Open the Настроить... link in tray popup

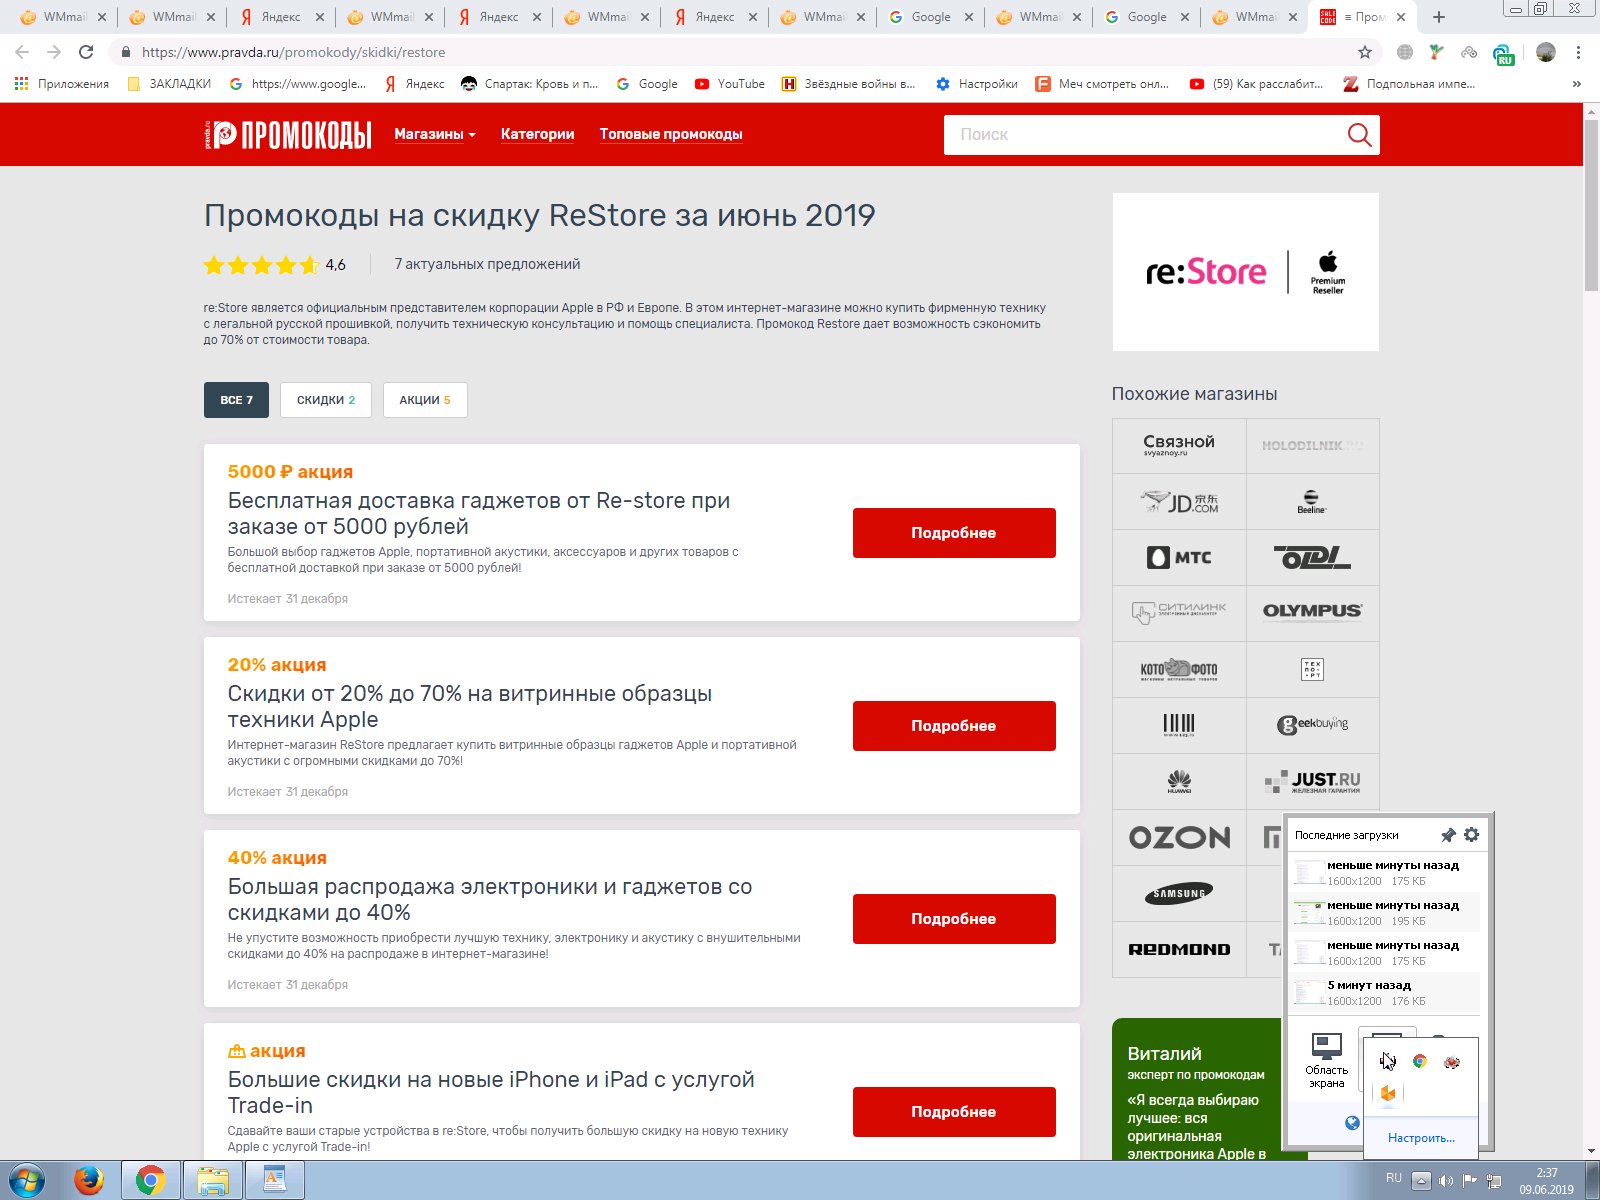pyautogui.click(x=1421, y=1138)
